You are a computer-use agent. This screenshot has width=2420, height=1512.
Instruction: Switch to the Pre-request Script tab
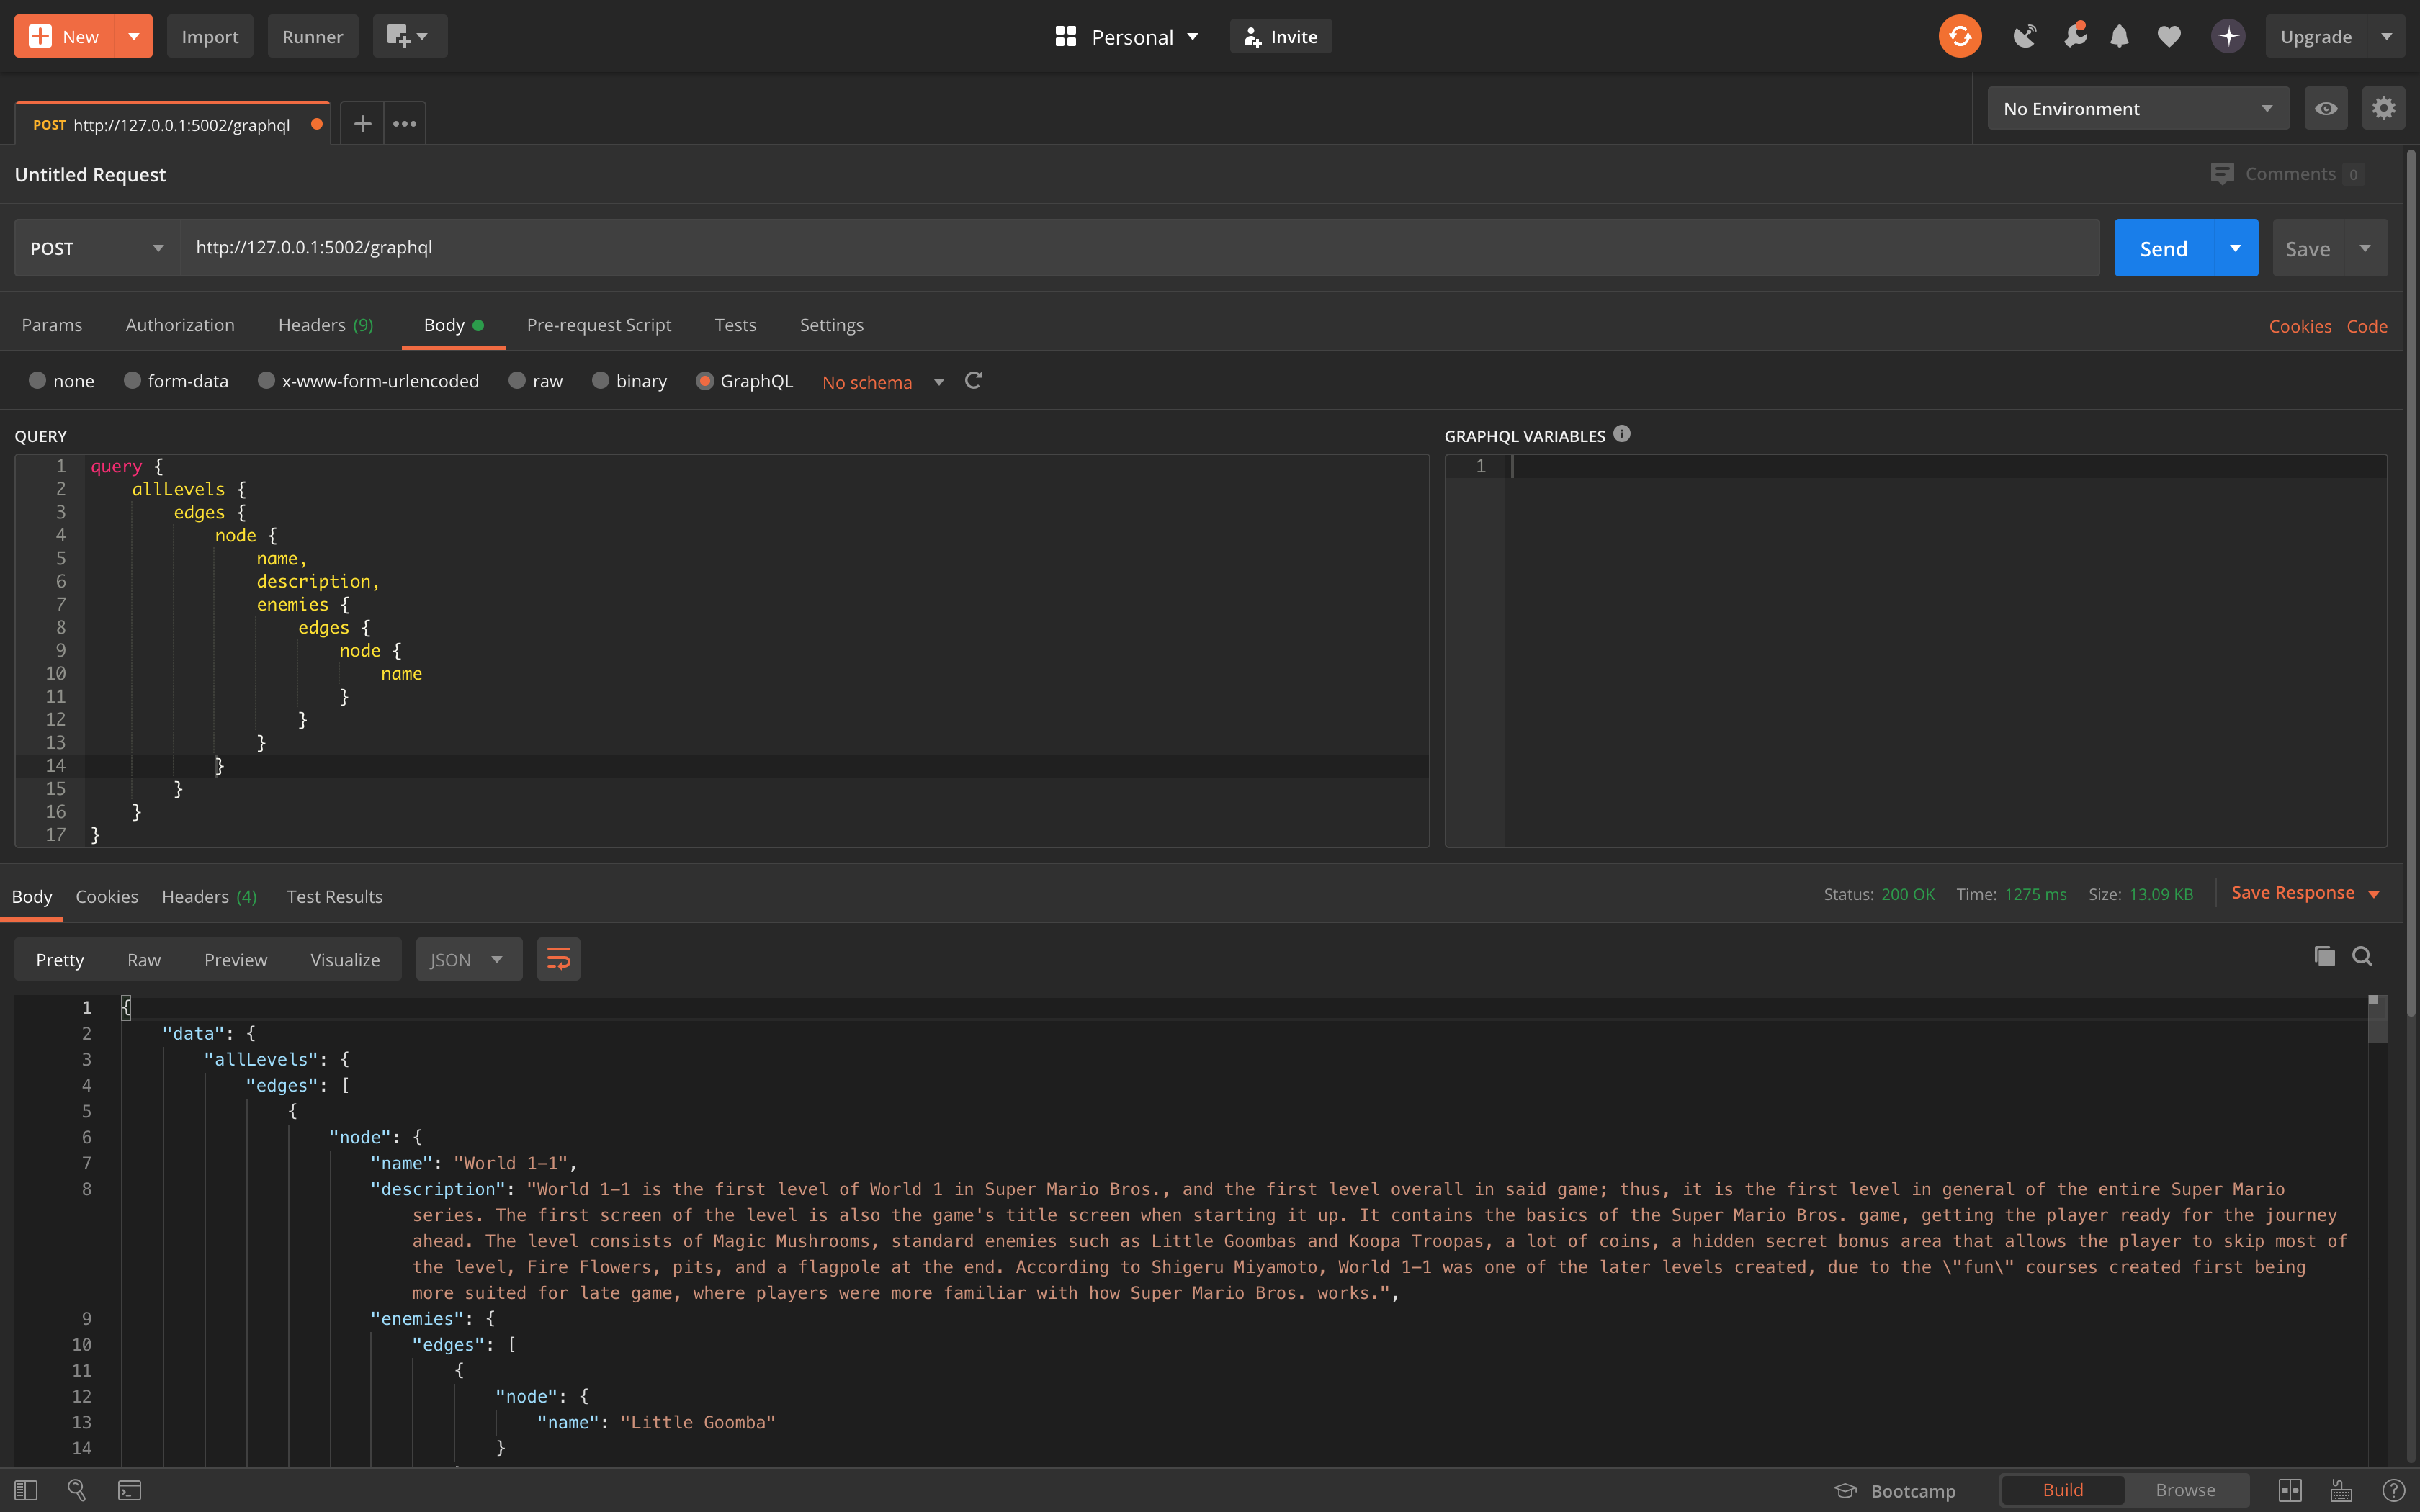pos(598,325)
